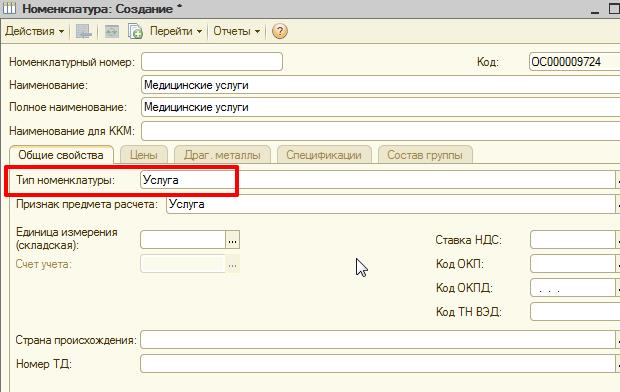Click the Ставка НДС label
The image size is (620, 392).
[x=469, y=240]
